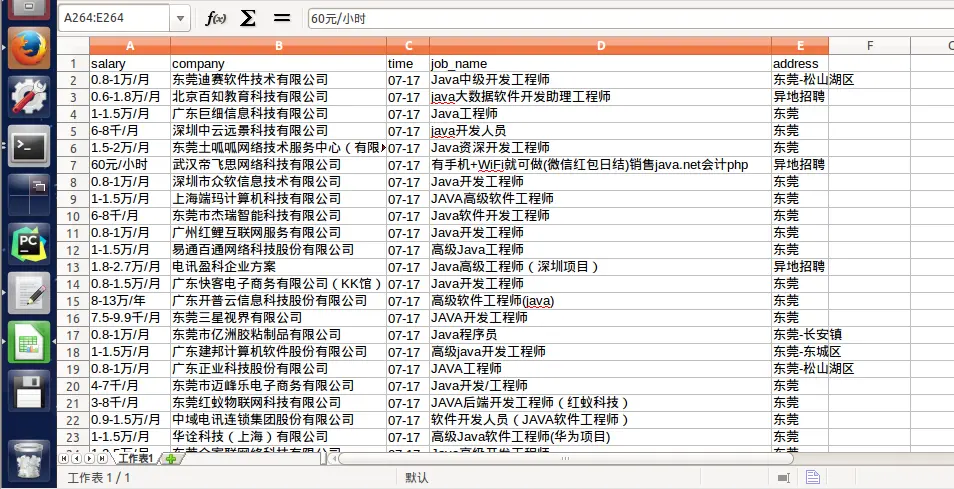This screenshot has height=489, width=954.
Task: Click cell '60元/小时' in column A
Action: point(130,165)
